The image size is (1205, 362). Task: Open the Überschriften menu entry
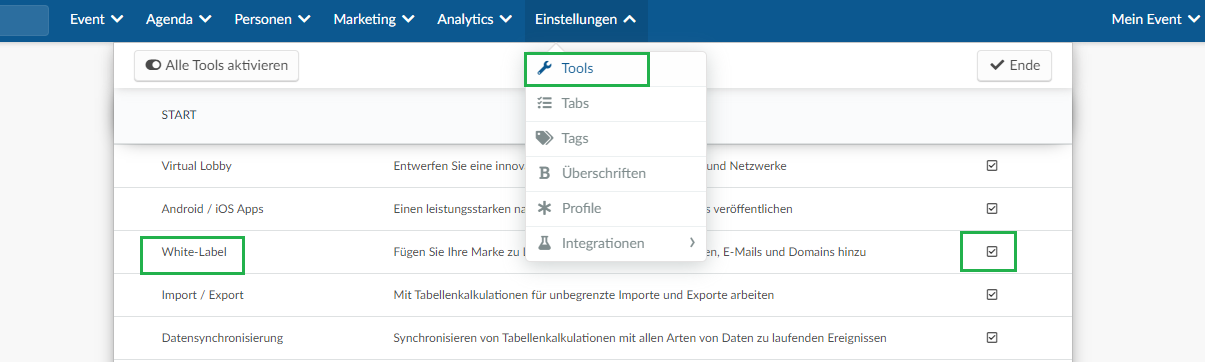tap(616, 173)
